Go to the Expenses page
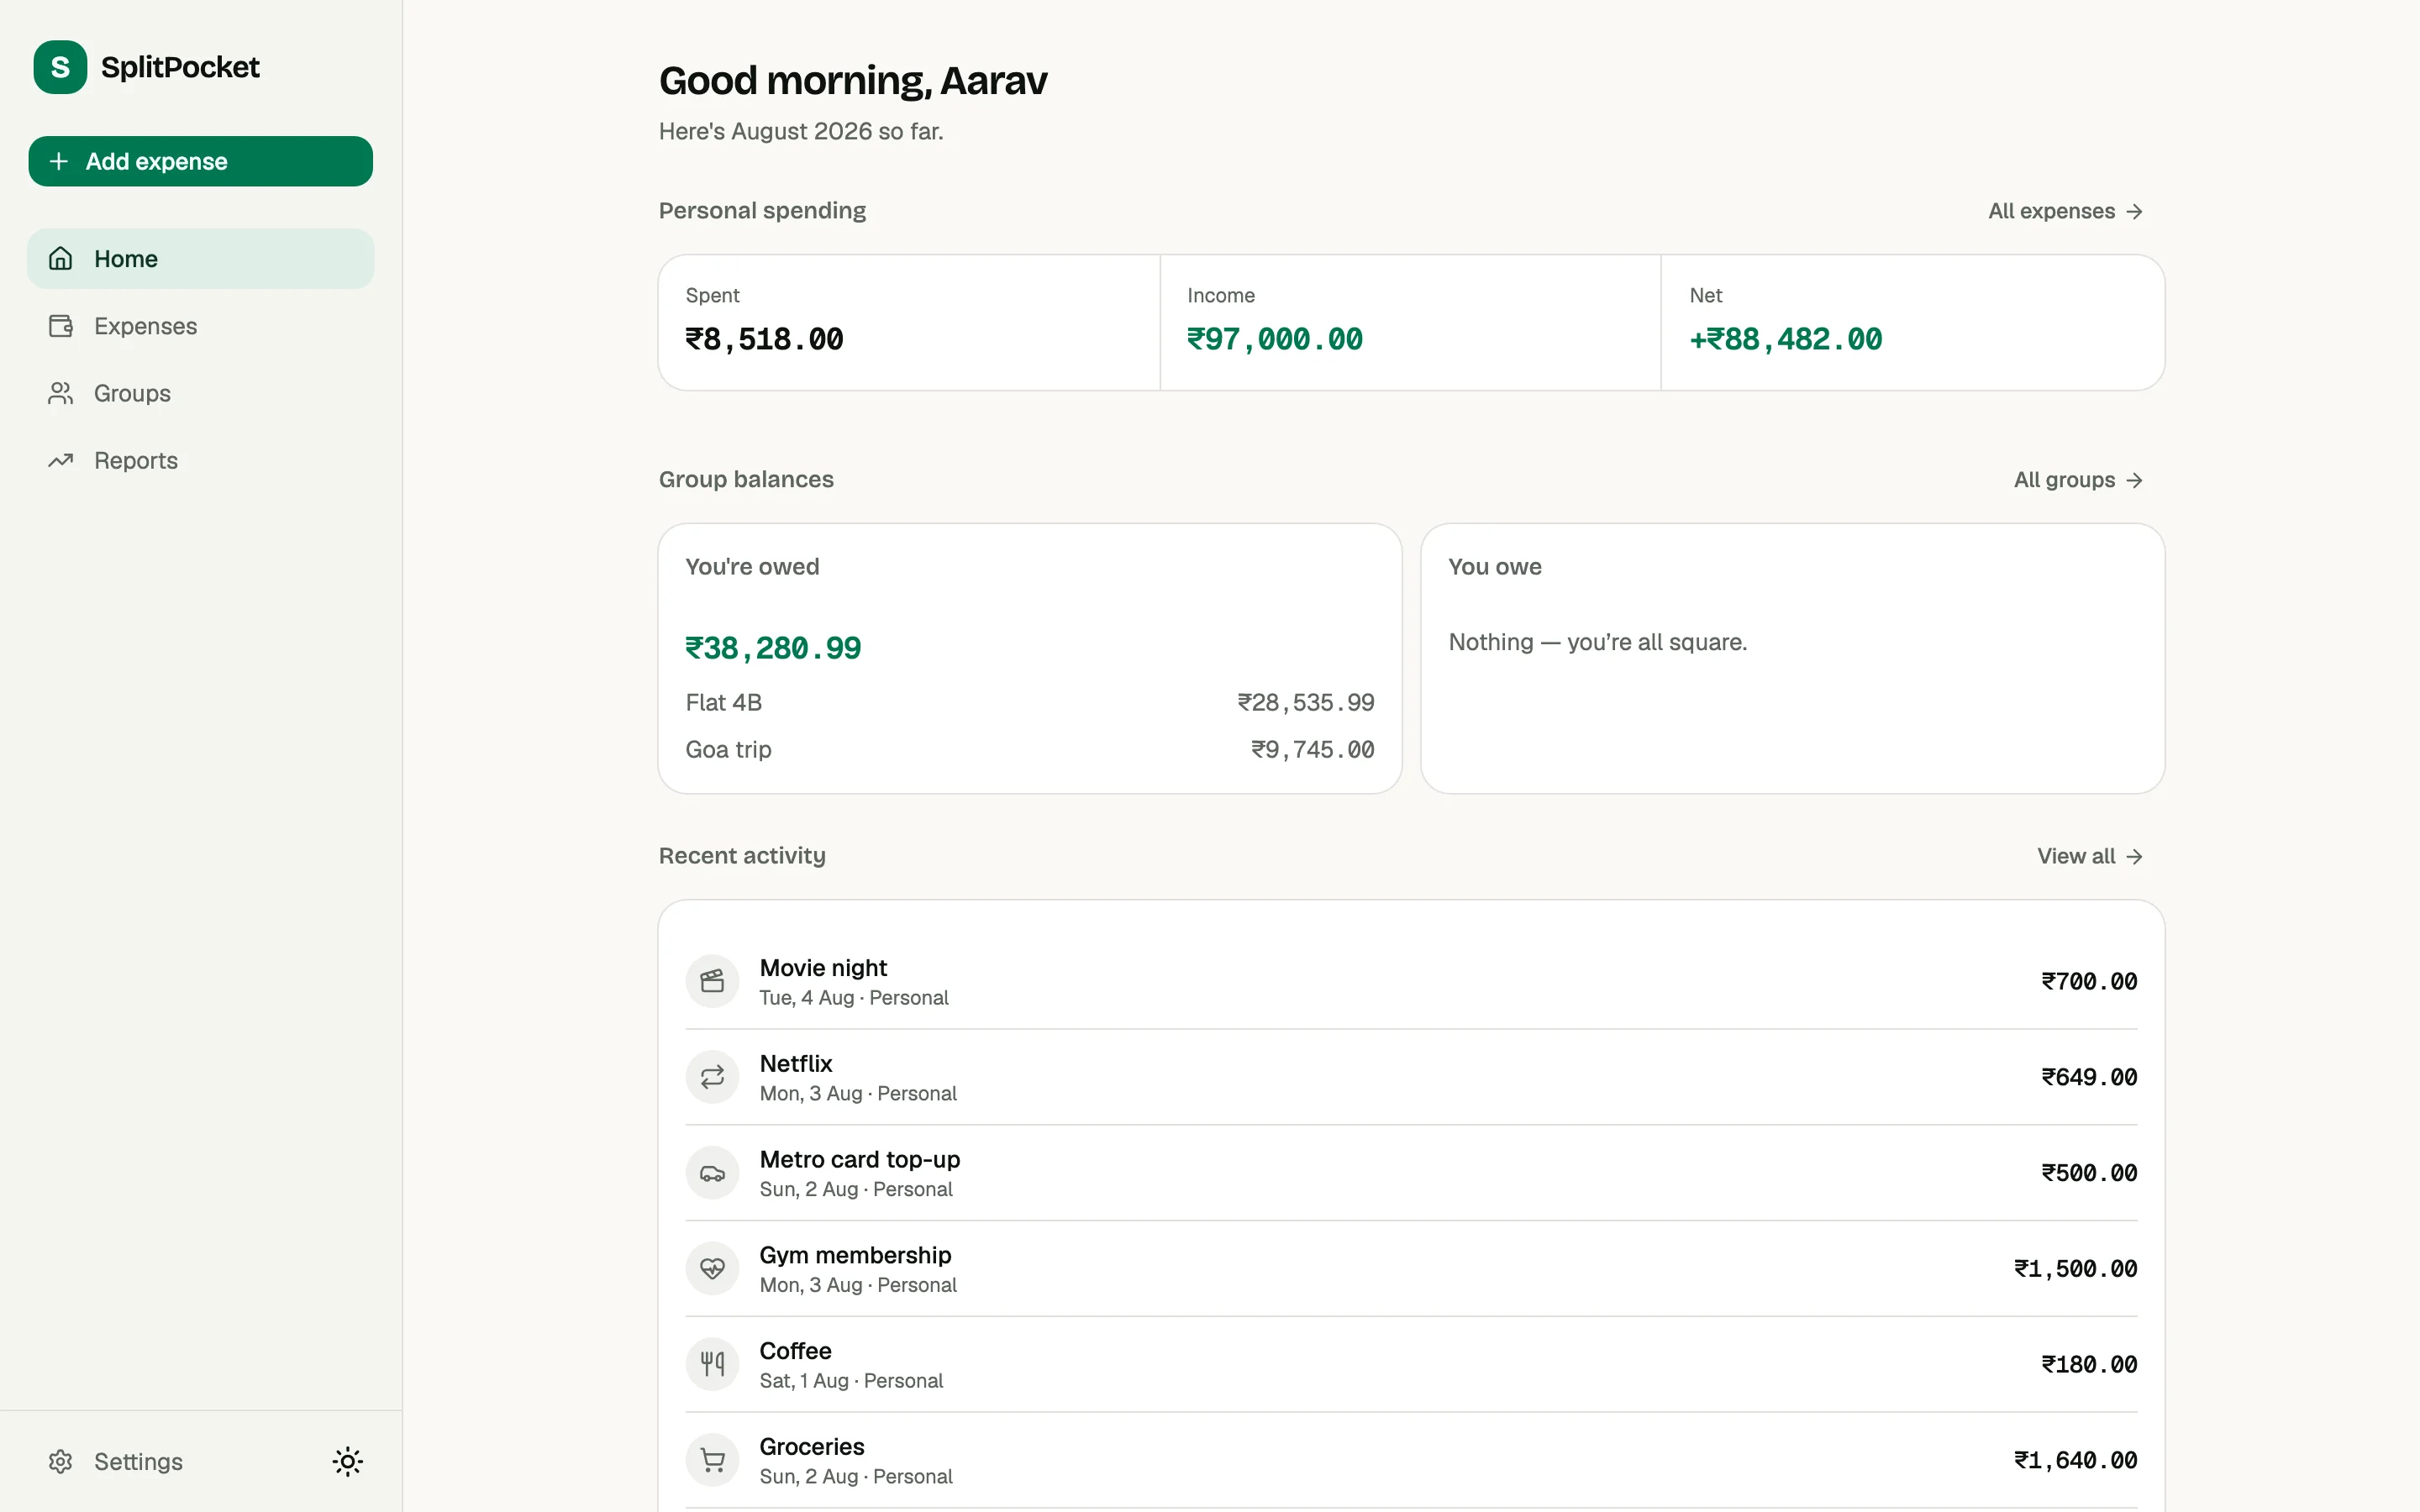 click(201, 326)
